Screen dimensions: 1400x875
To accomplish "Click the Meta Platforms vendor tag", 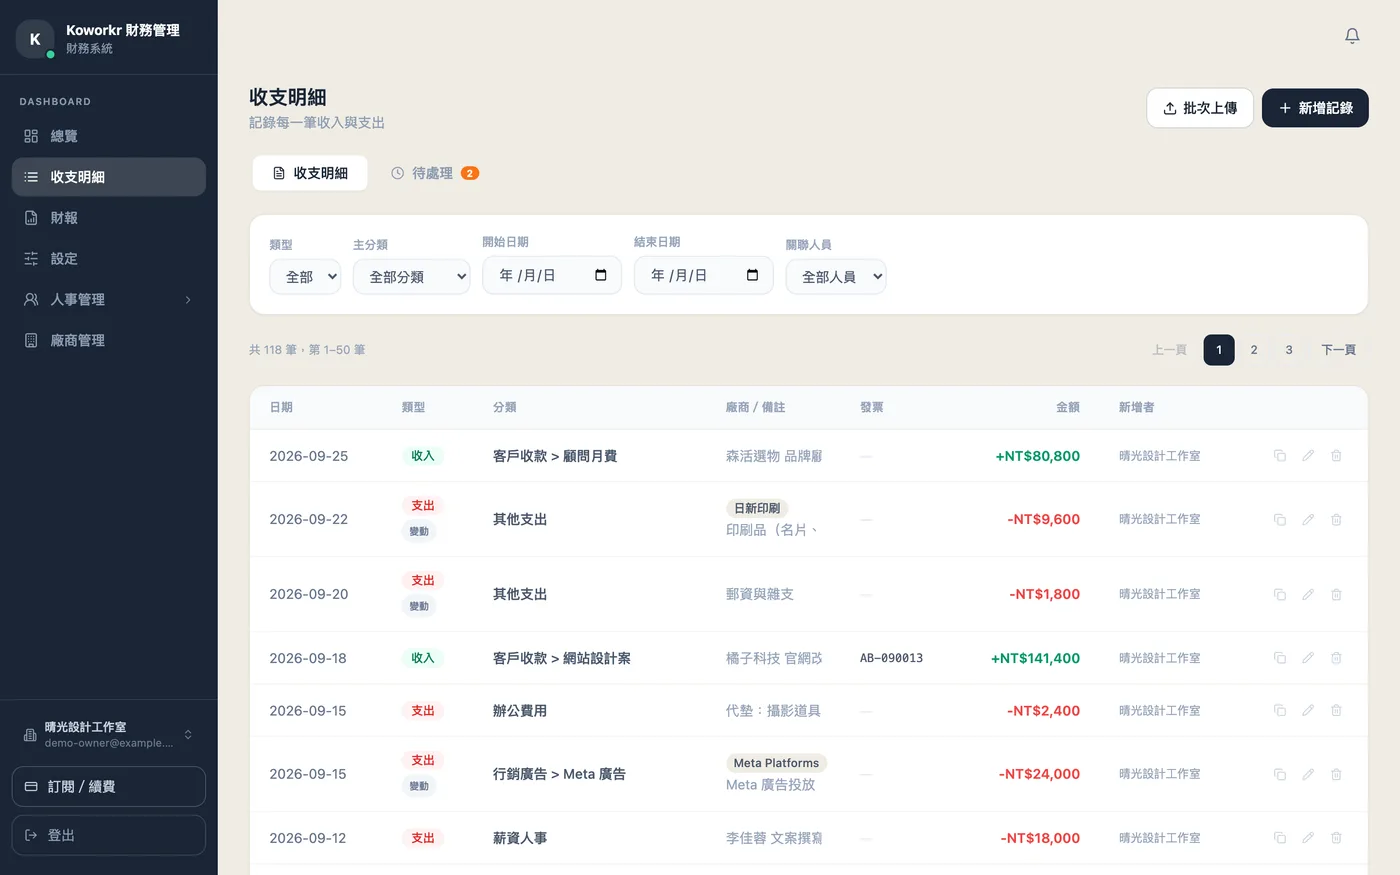I will tap(776, 763).
